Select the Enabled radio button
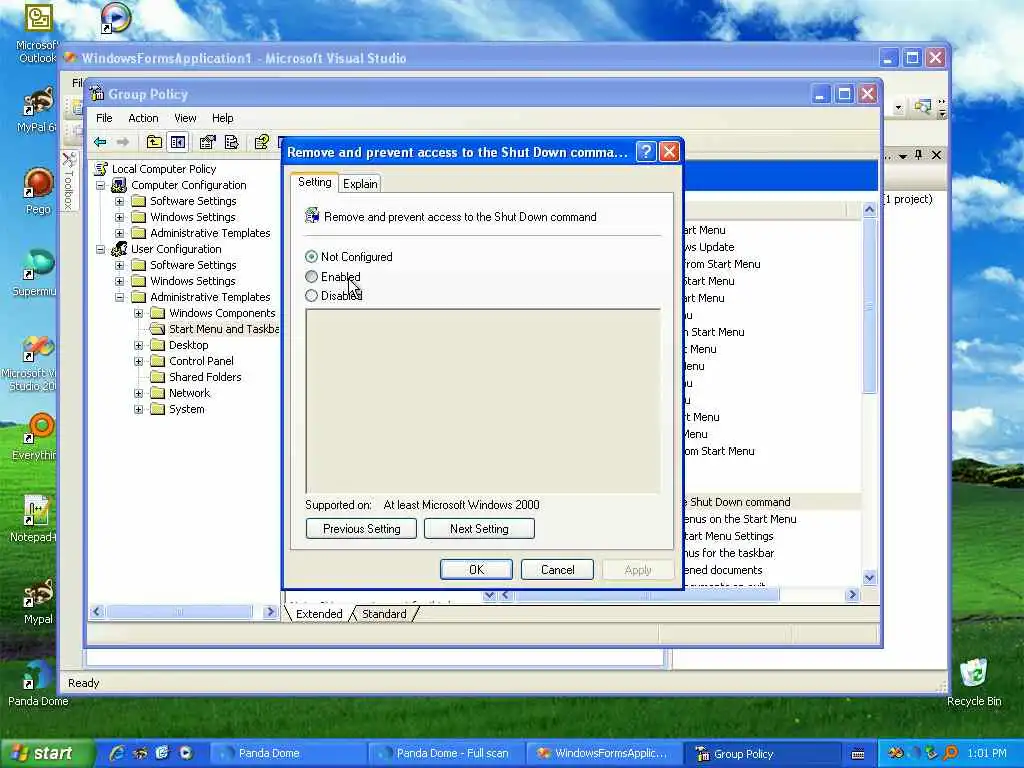 pyautogui.click(x=312, y=277)
